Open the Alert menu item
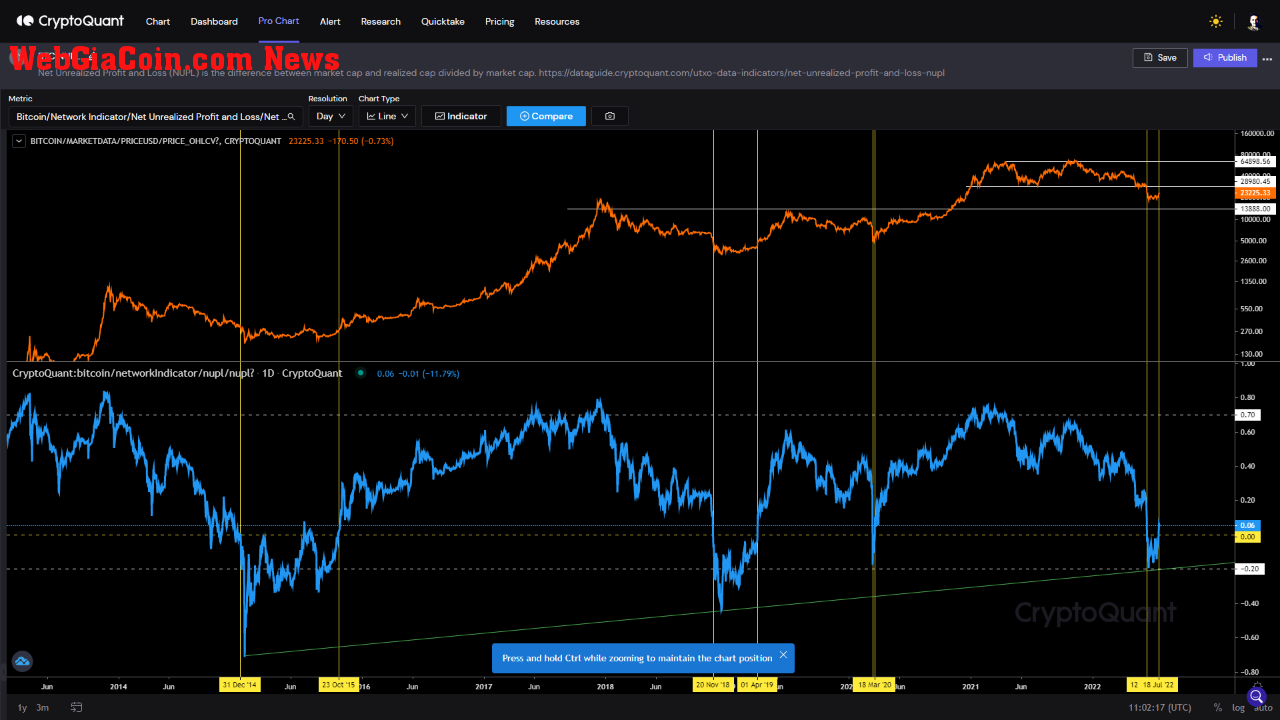 tap(330, 21)
